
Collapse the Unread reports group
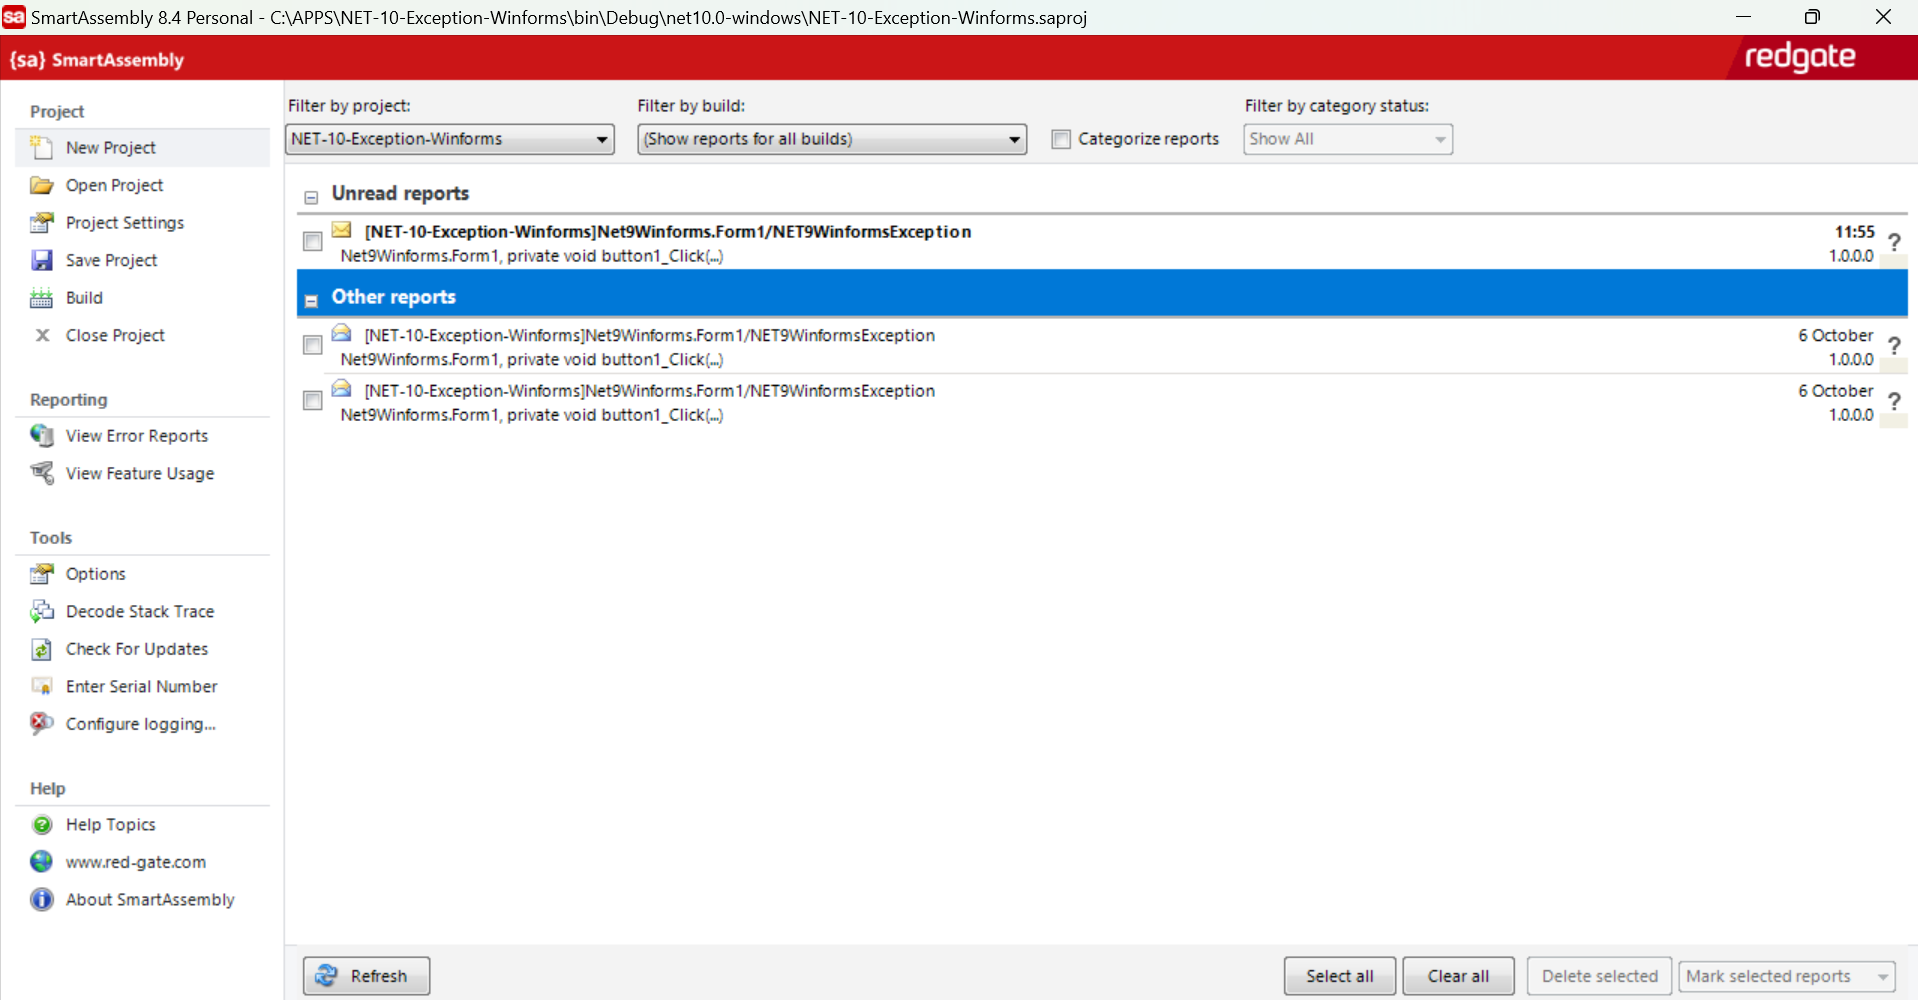311,197
